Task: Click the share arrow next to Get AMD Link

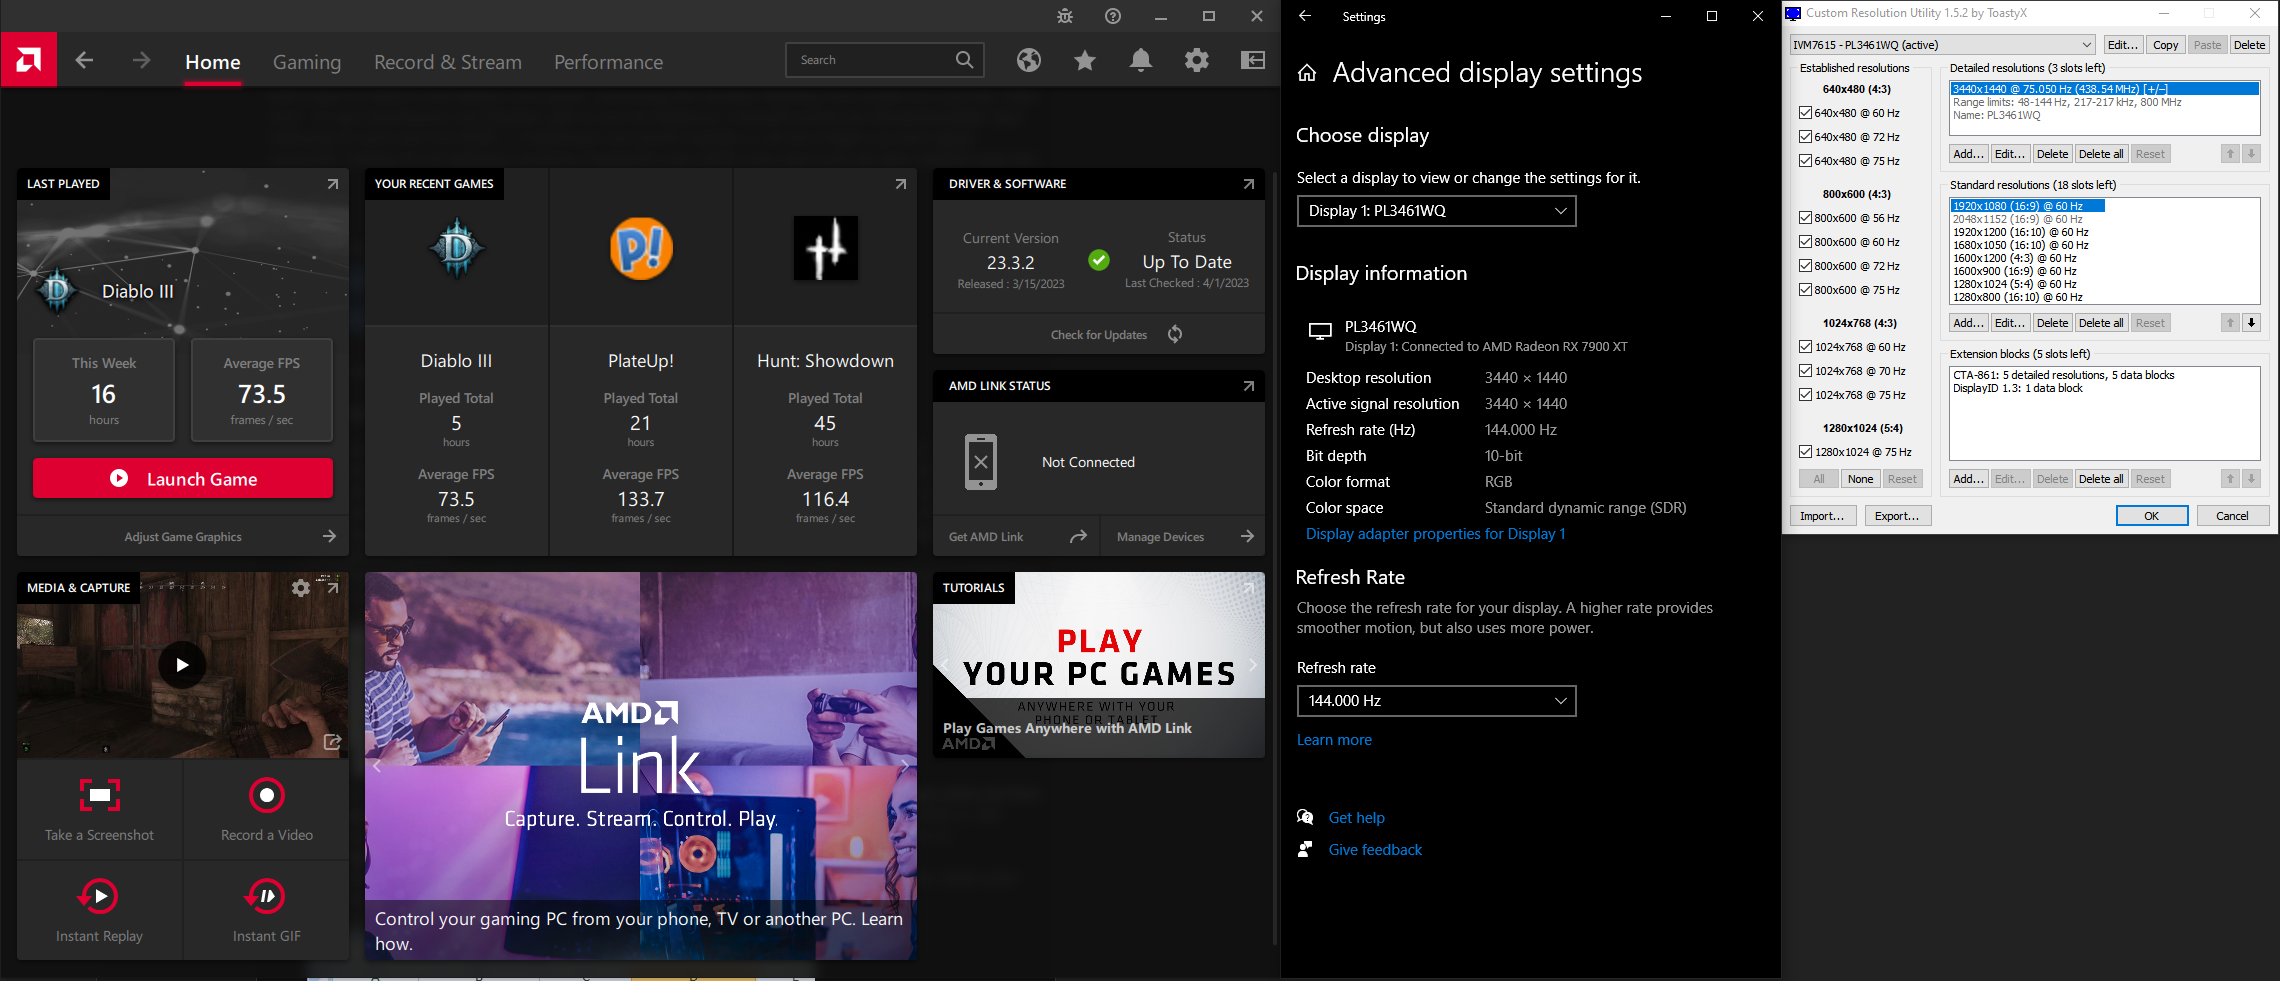Action: tap(1078, 537)
